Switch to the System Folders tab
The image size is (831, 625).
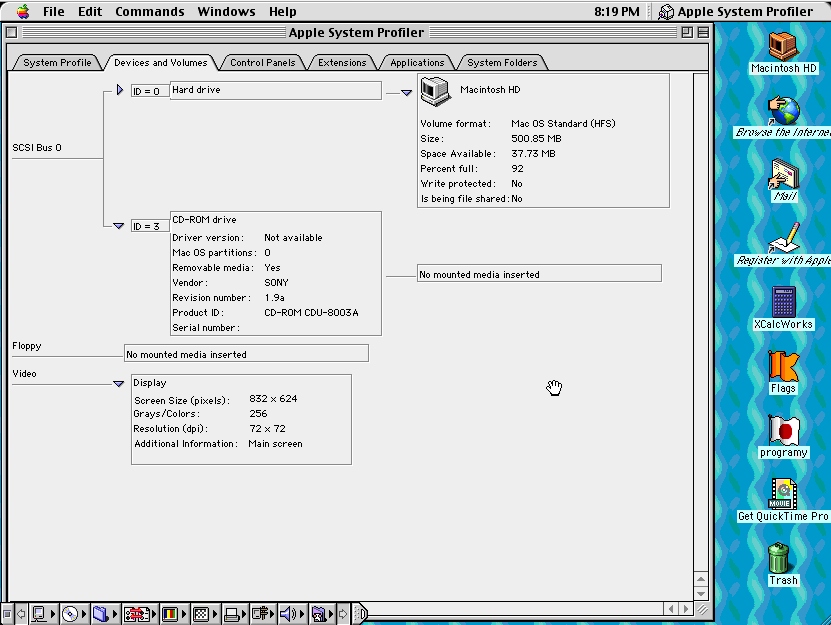click(502, 63)
